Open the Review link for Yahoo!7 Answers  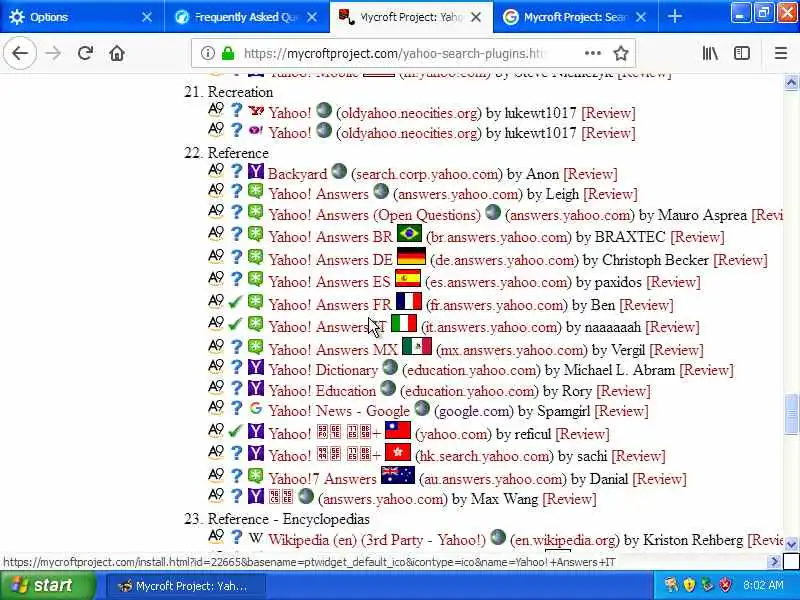pyautogui.click(x=659, y=479)
